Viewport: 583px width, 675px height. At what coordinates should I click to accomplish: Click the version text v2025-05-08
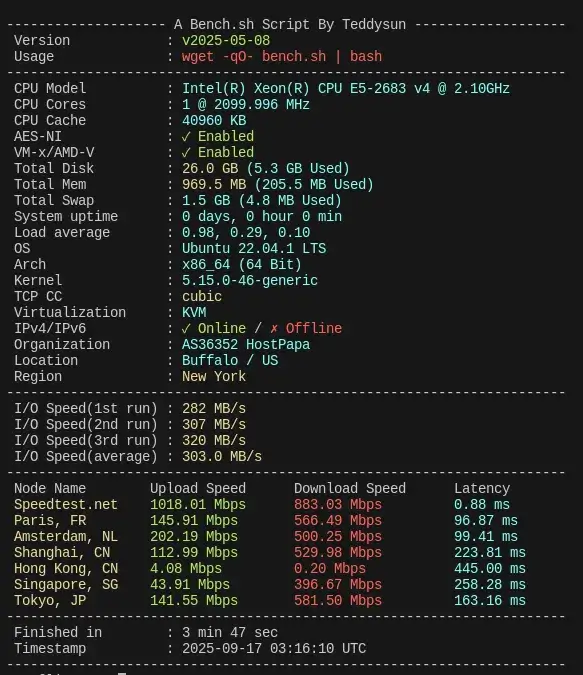pos(226,40)
